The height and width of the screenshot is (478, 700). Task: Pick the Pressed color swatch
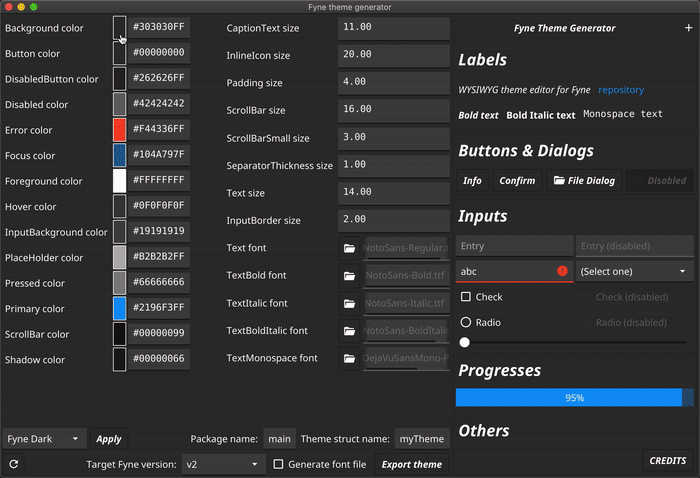click(x=119, y=282)
